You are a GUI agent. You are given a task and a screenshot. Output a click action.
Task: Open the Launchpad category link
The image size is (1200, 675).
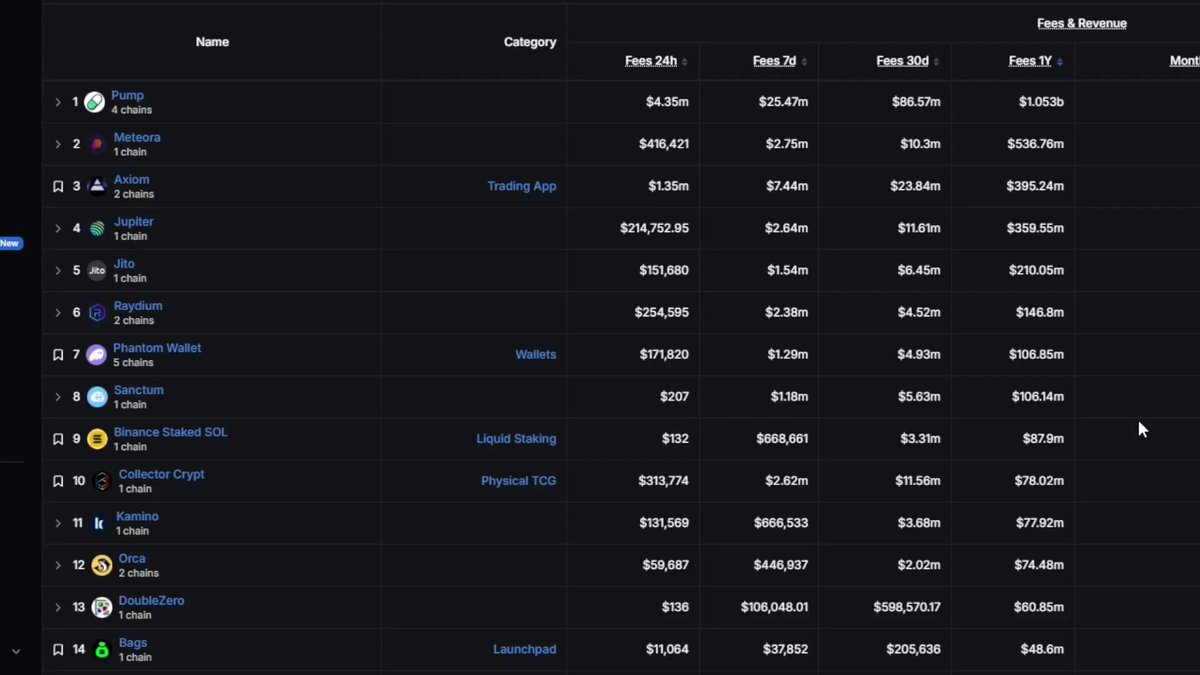tap(525, 649)
